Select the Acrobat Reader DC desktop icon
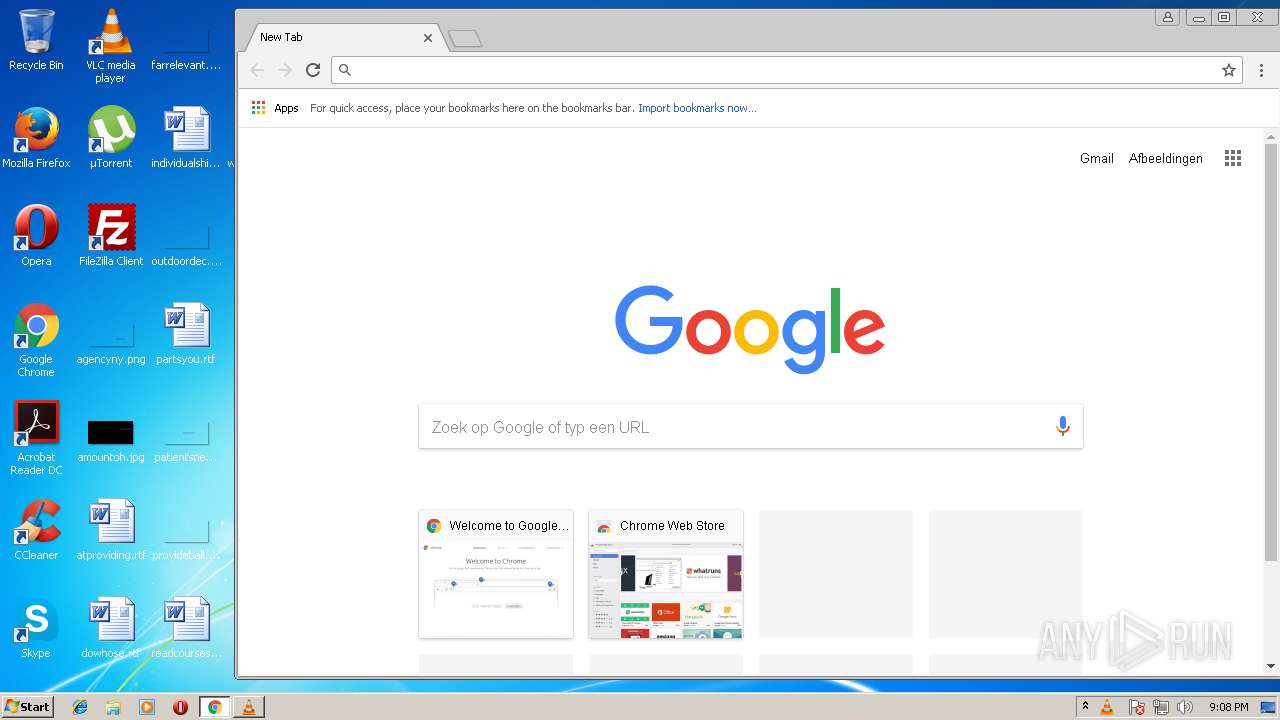Image resolution: width=1280 pixels, height=720 pixels. [x=36, y=438]
